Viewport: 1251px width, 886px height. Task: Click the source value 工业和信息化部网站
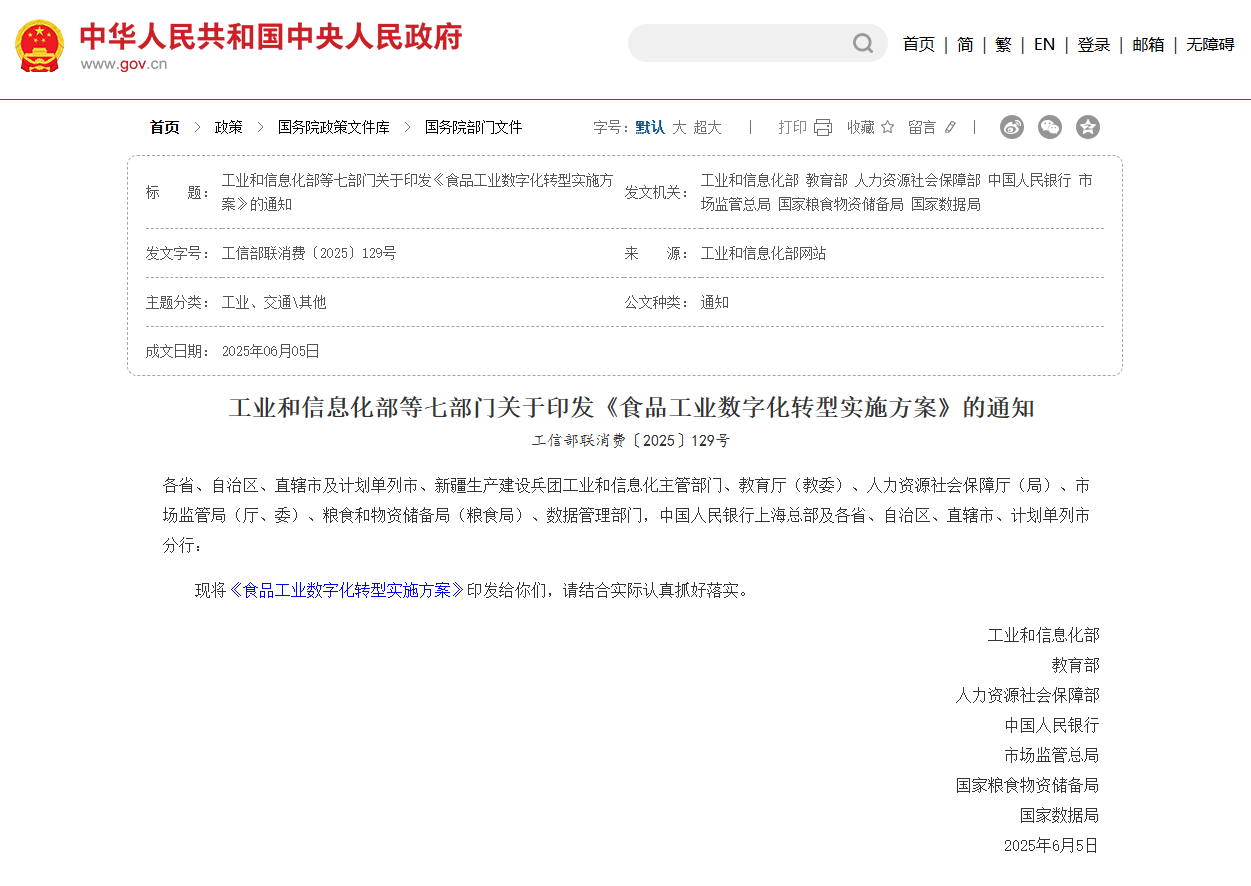763,253
